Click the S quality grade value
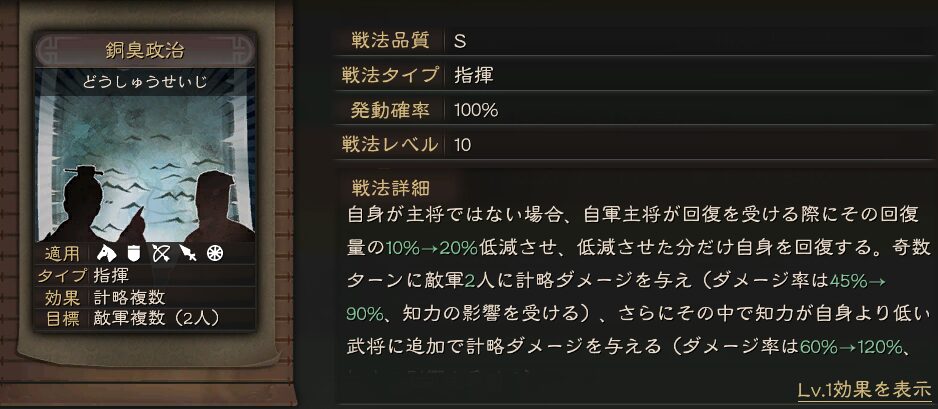The image size is (938, 409). pos(460,41)
